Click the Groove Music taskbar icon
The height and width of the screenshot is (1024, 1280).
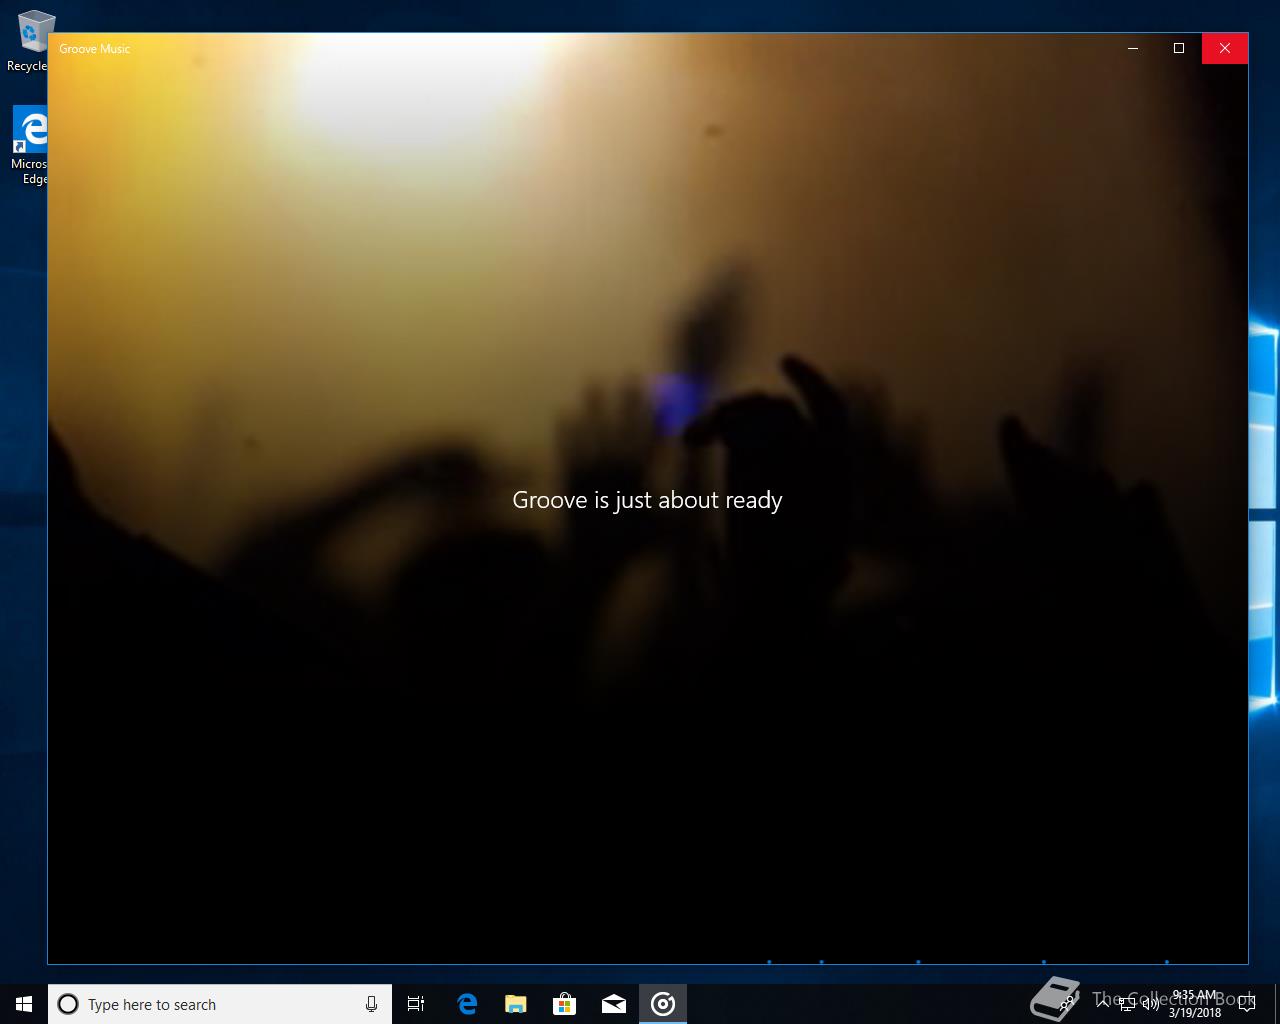click(x=663, y=1004)
